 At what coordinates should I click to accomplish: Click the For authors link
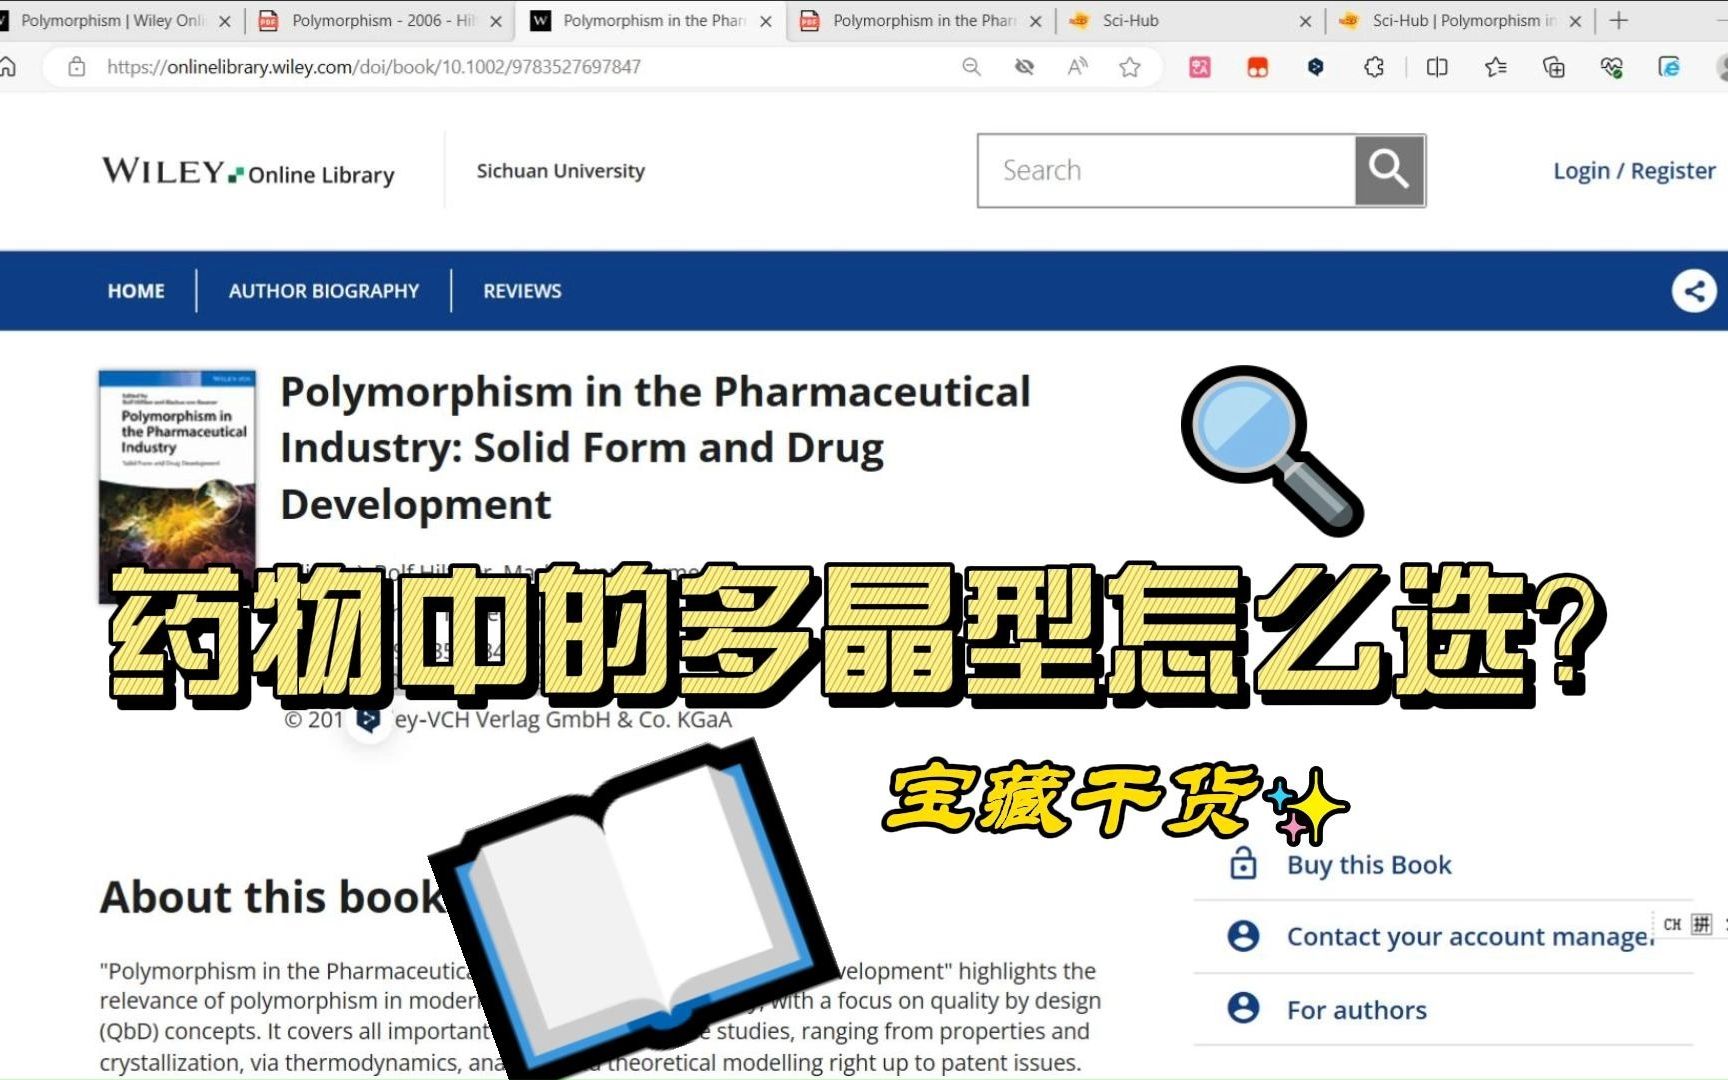coord(1357,1010)
